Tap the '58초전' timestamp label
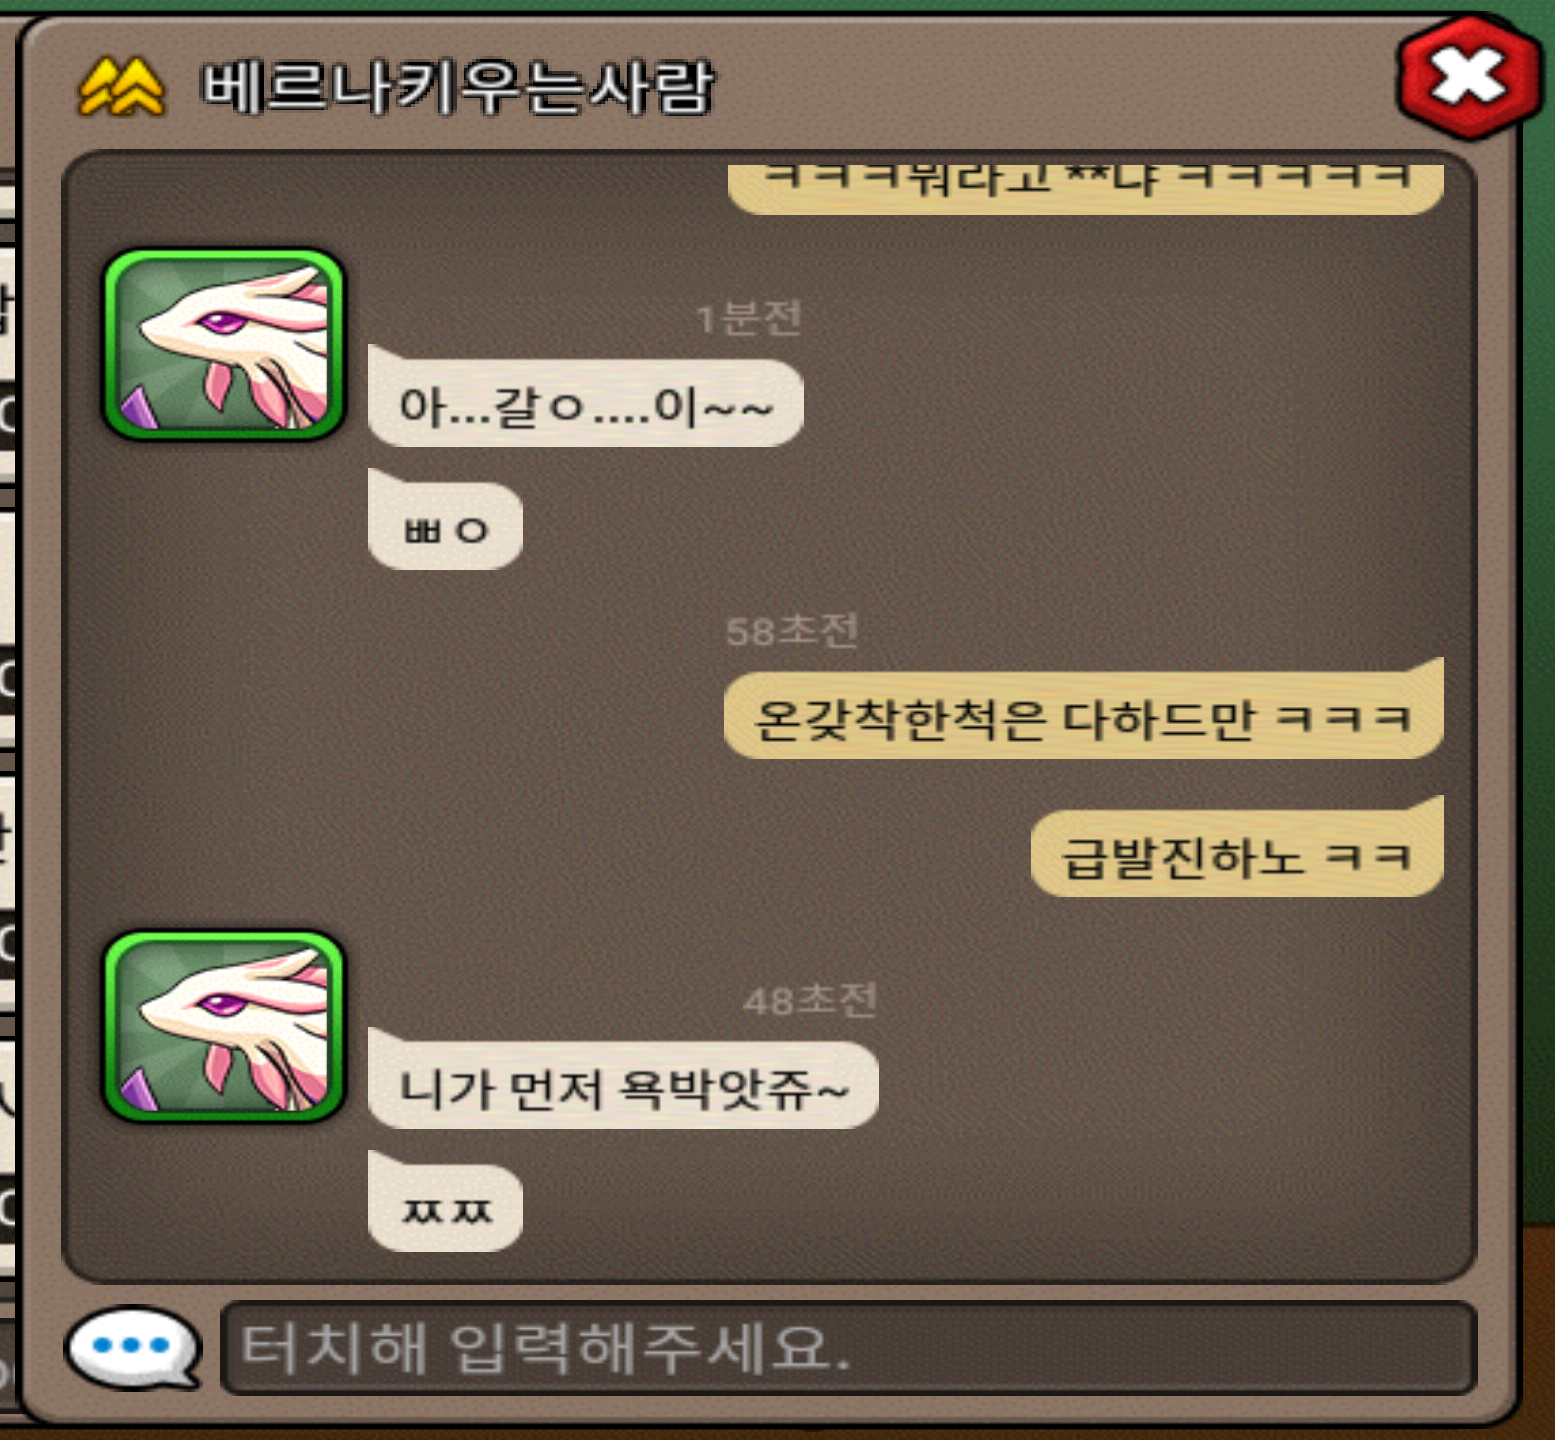This screenshot has width=1555, height=1440. tap(792, 630)
